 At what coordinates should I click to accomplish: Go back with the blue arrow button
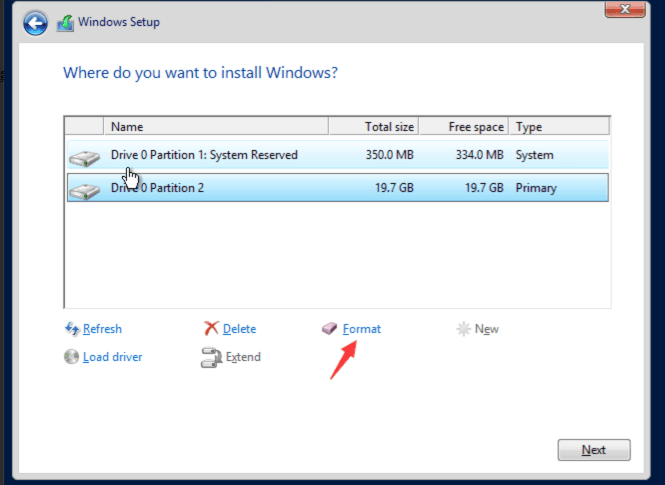35,23
